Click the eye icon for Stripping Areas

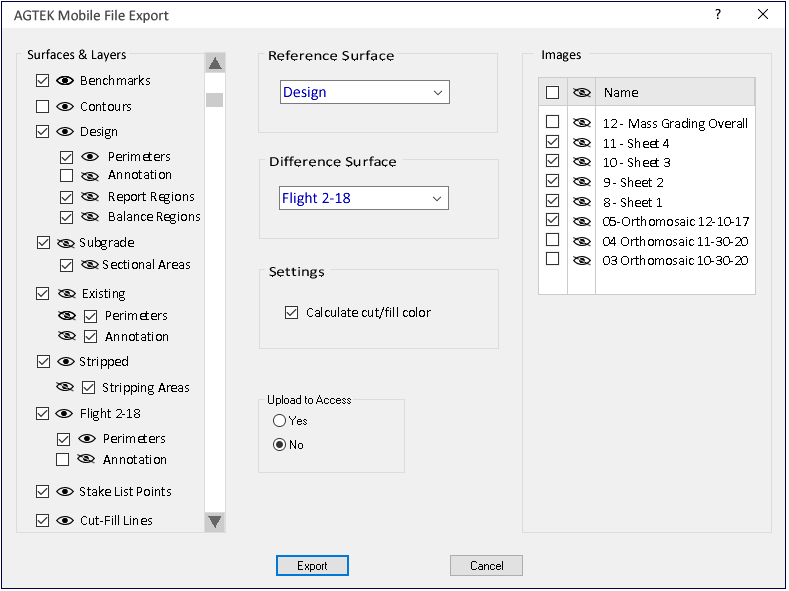[65, 388]
